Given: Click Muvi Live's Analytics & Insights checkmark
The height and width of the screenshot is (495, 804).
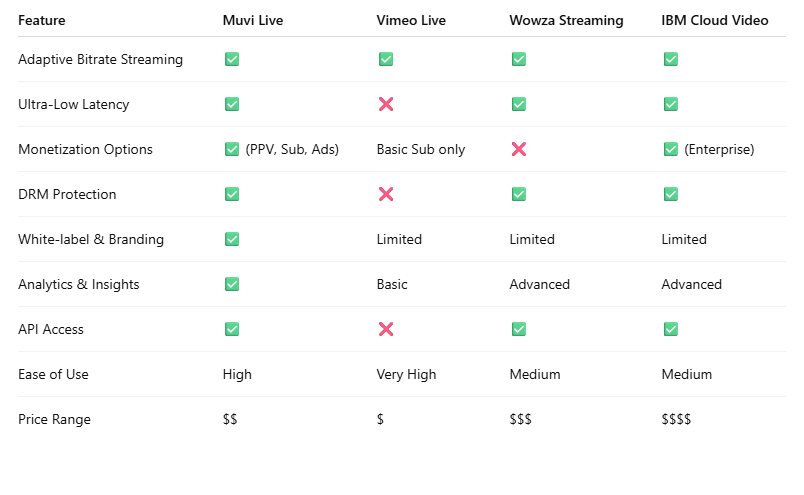Looking at the screenshot, I should pyautogui.click(x=232, y=284).
